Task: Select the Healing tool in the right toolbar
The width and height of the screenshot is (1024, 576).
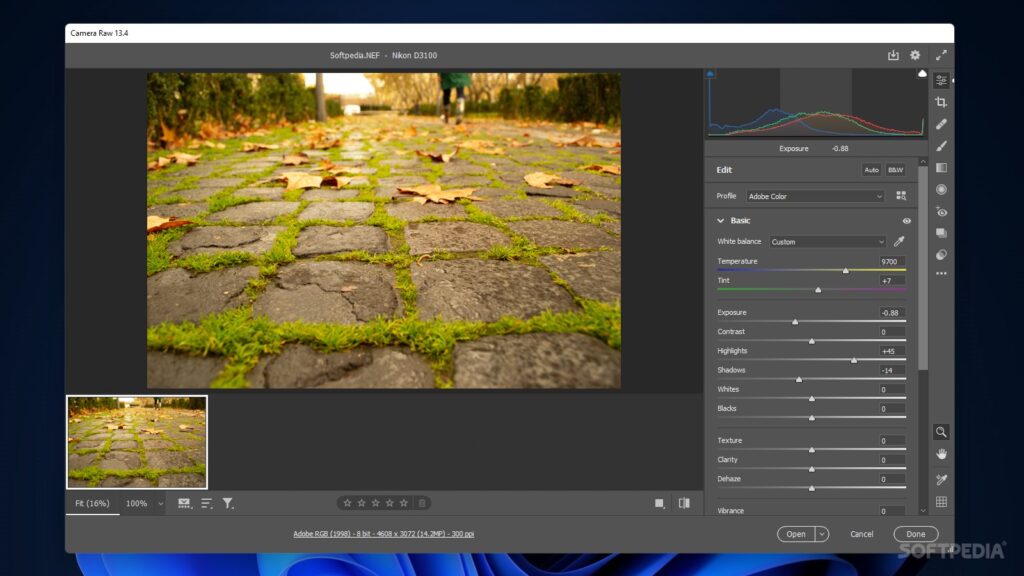Action: coord(941,123)
